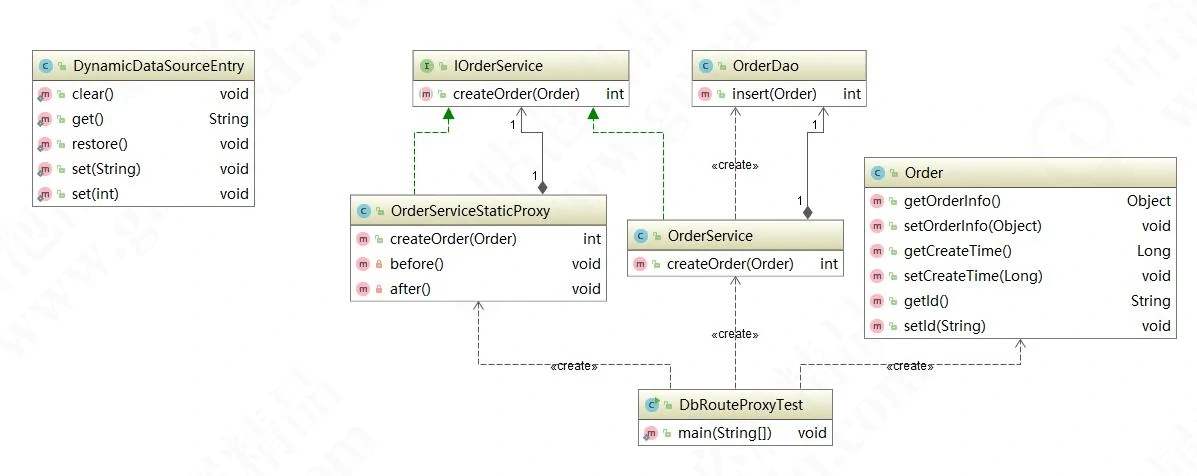Select the set(String) method row
The width and height of the screenshot is (1197, 476).
point(142,169)
